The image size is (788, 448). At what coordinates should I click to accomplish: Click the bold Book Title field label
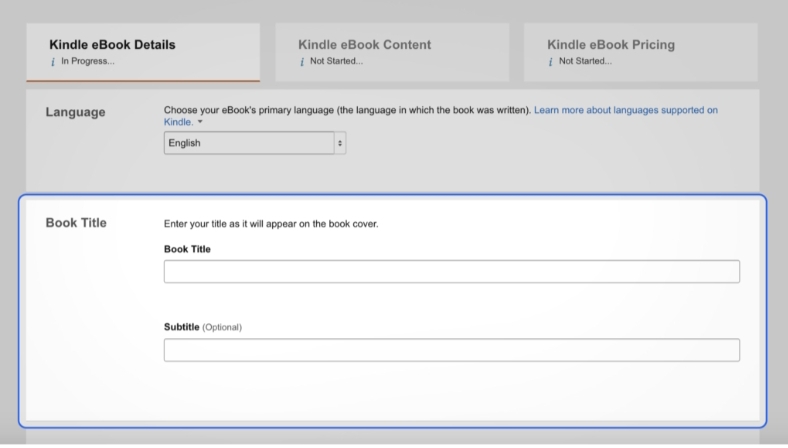coord(187,249)
